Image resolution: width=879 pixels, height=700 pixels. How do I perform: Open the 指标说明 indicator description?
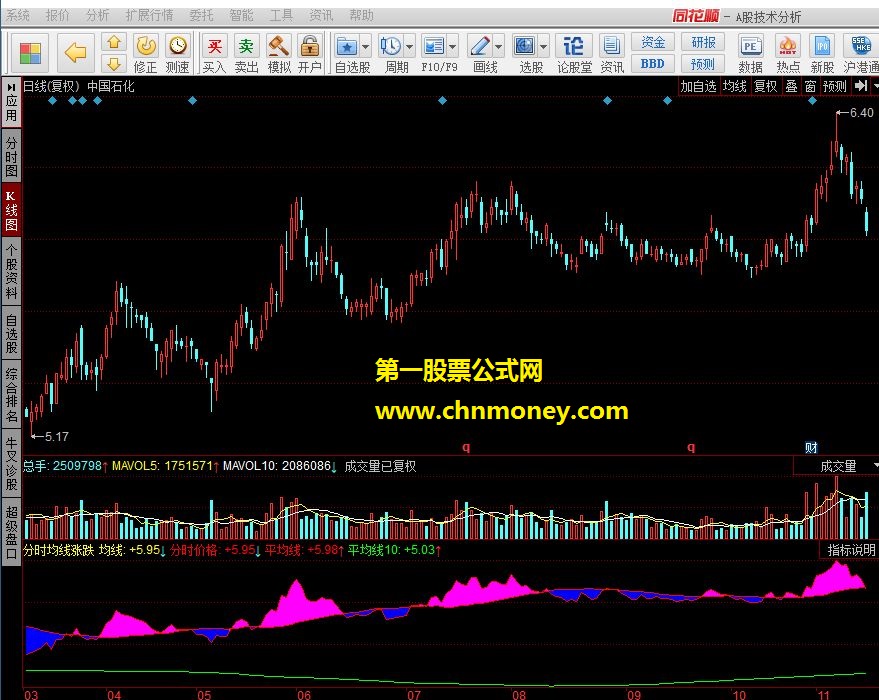[x=851, y=550]
